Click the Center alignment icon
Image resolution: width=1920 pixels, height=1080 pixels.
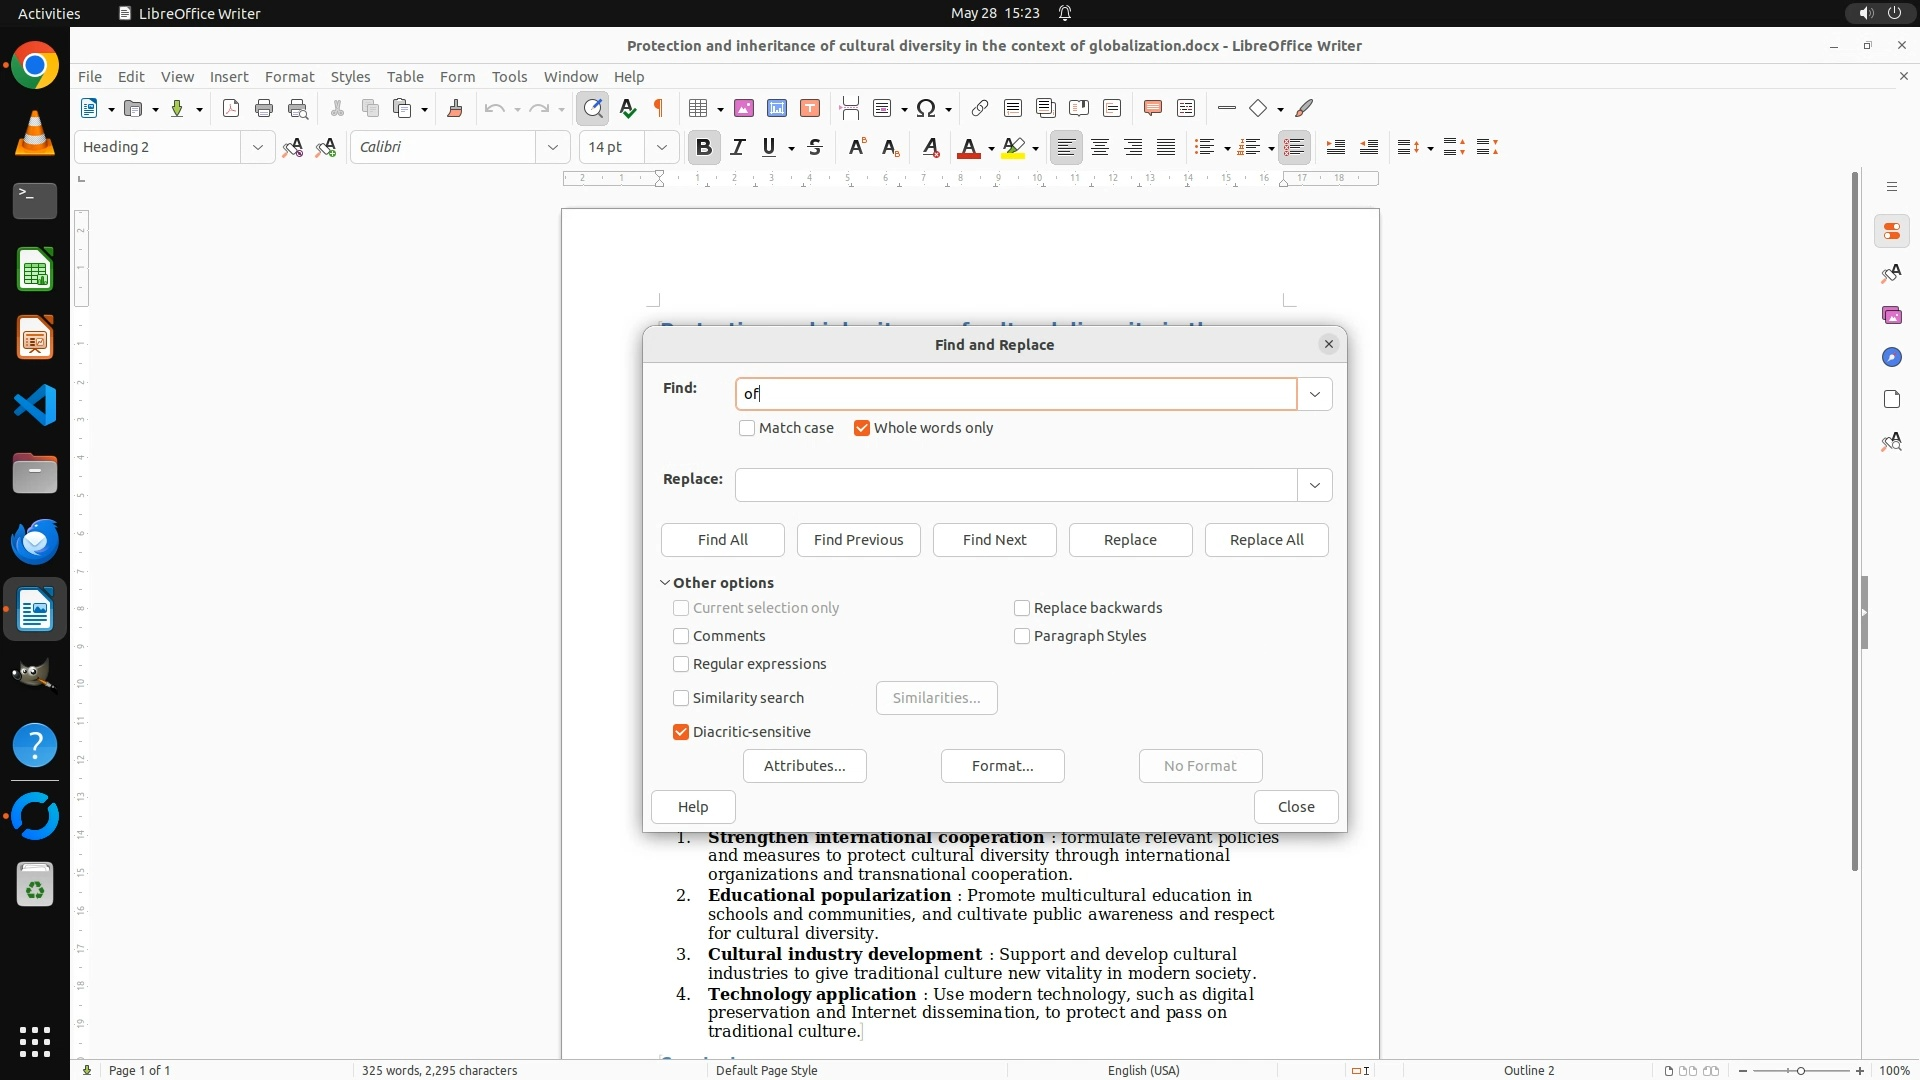point(1100,147)
